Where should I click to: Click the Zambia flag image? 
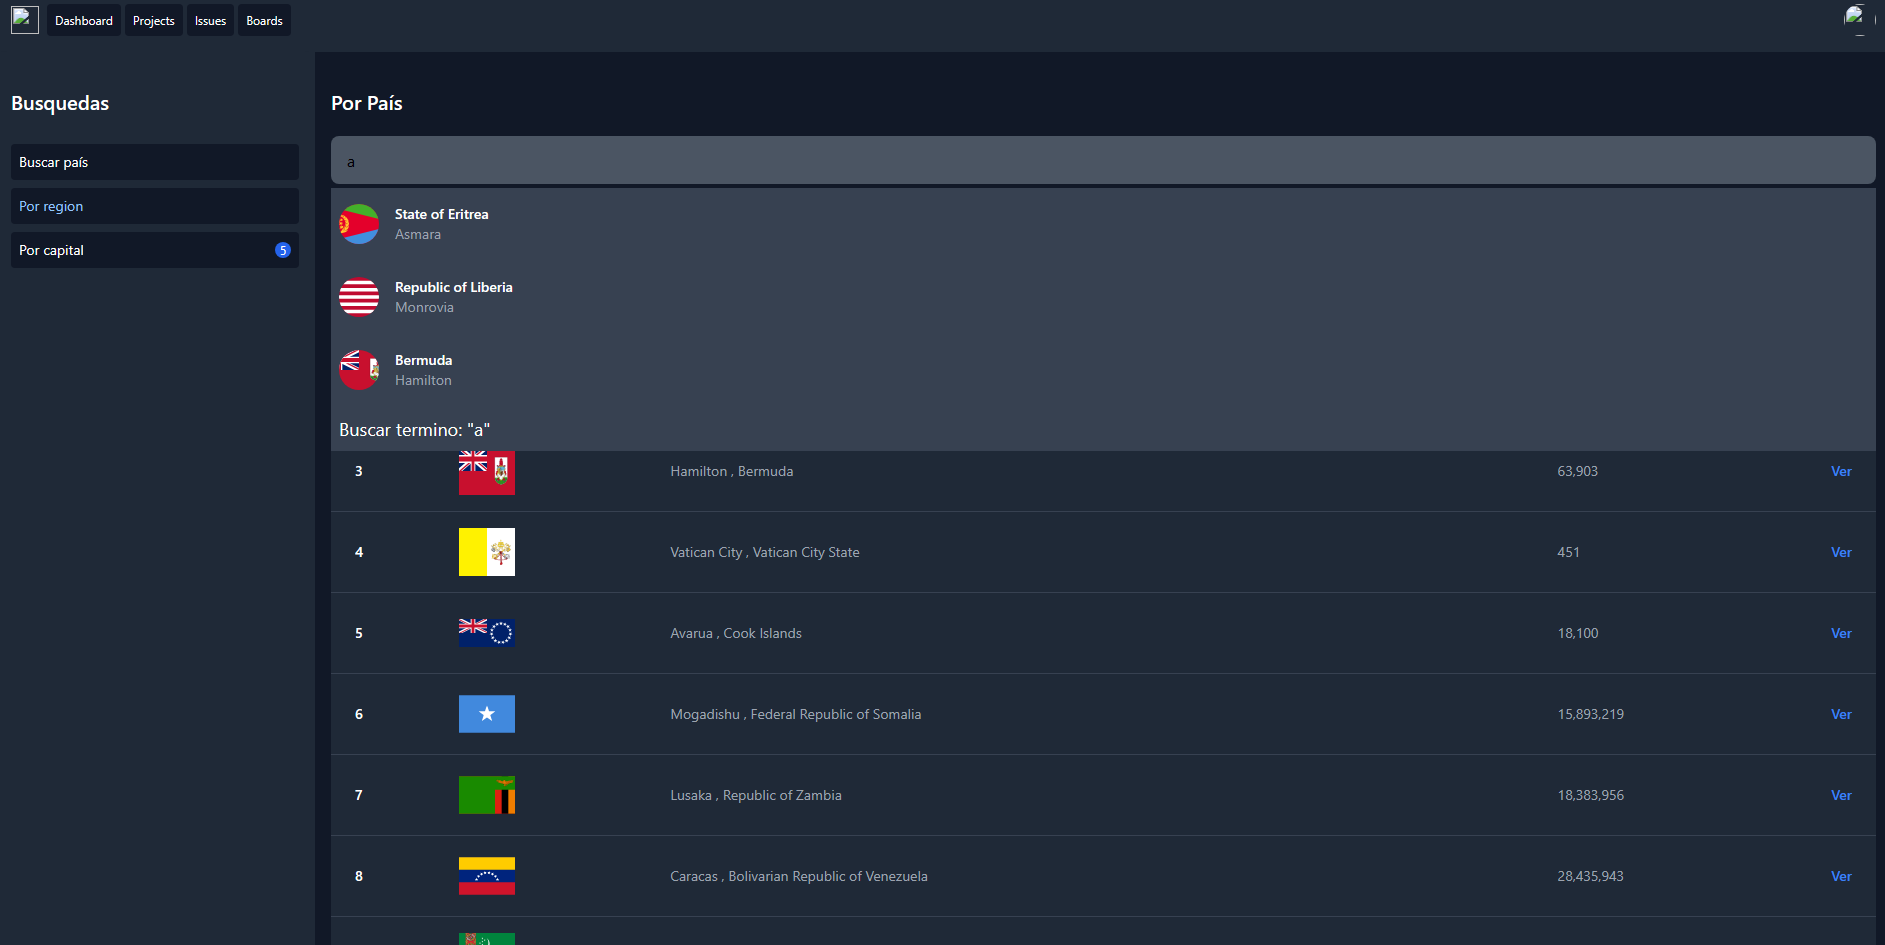(x=487, y=795)
